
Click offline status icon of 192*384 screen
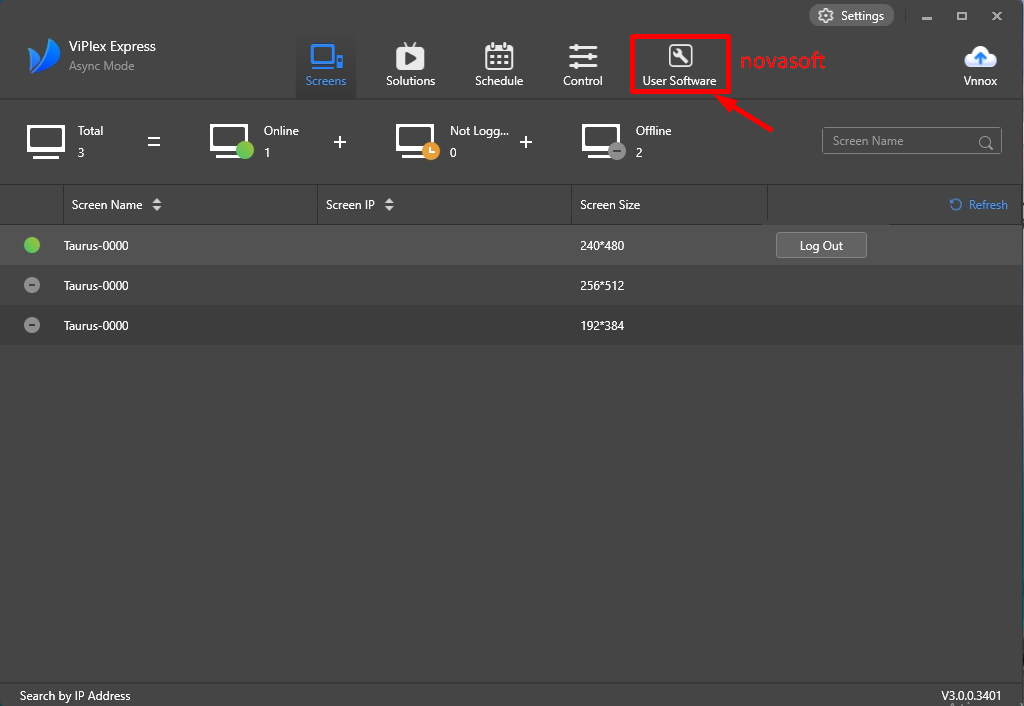coord(32,325)
